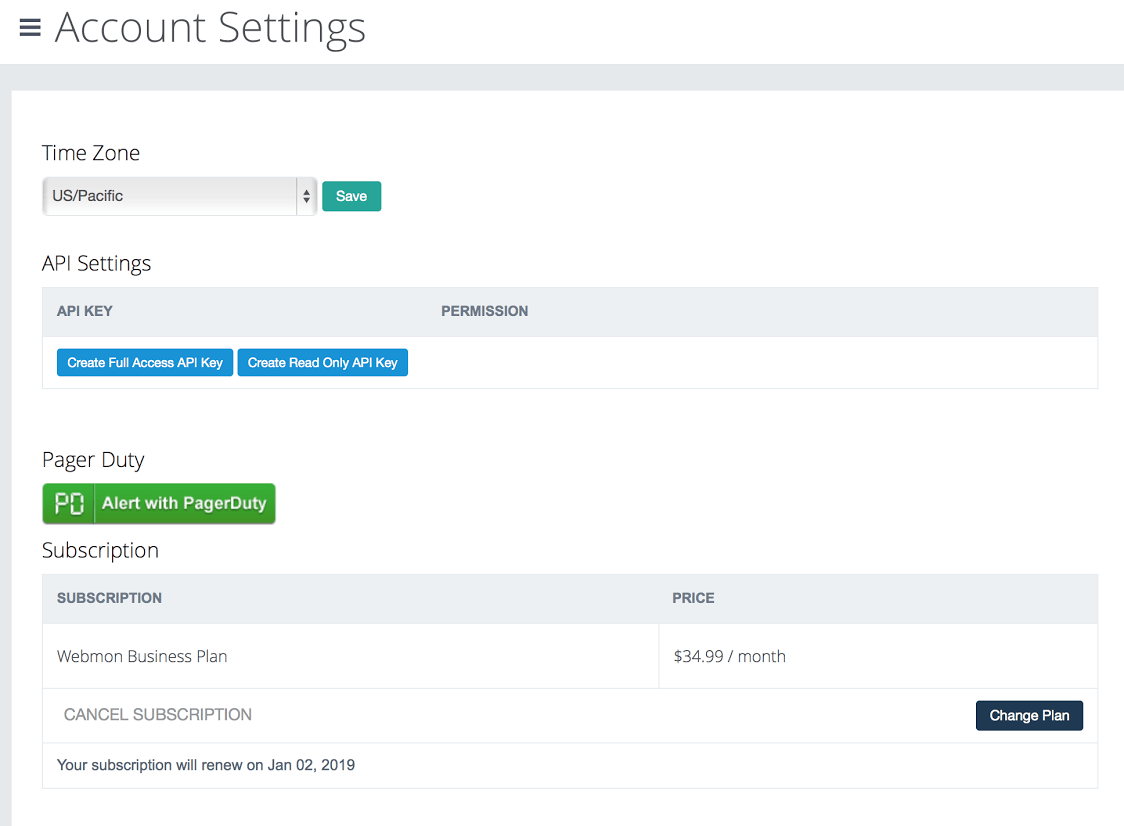Screen dimensions: 1124x826
Task: Click the API KEY column header
Action: tap(85, 311)
